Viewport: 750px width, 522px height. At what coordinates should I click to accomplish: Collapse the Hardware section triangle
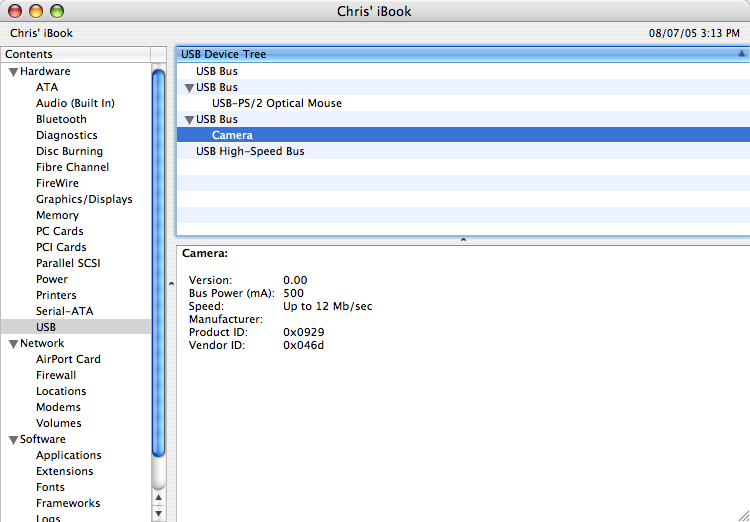tap(13, 72)
